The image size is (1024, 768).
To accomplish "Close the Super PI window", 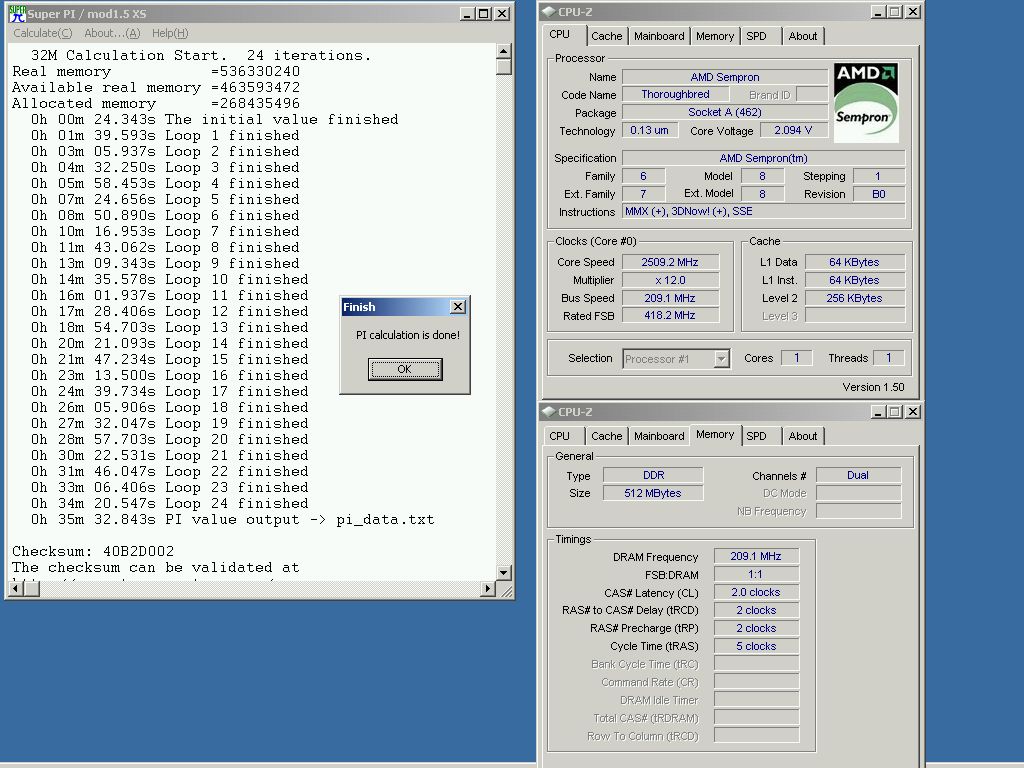I will (502, 14).
